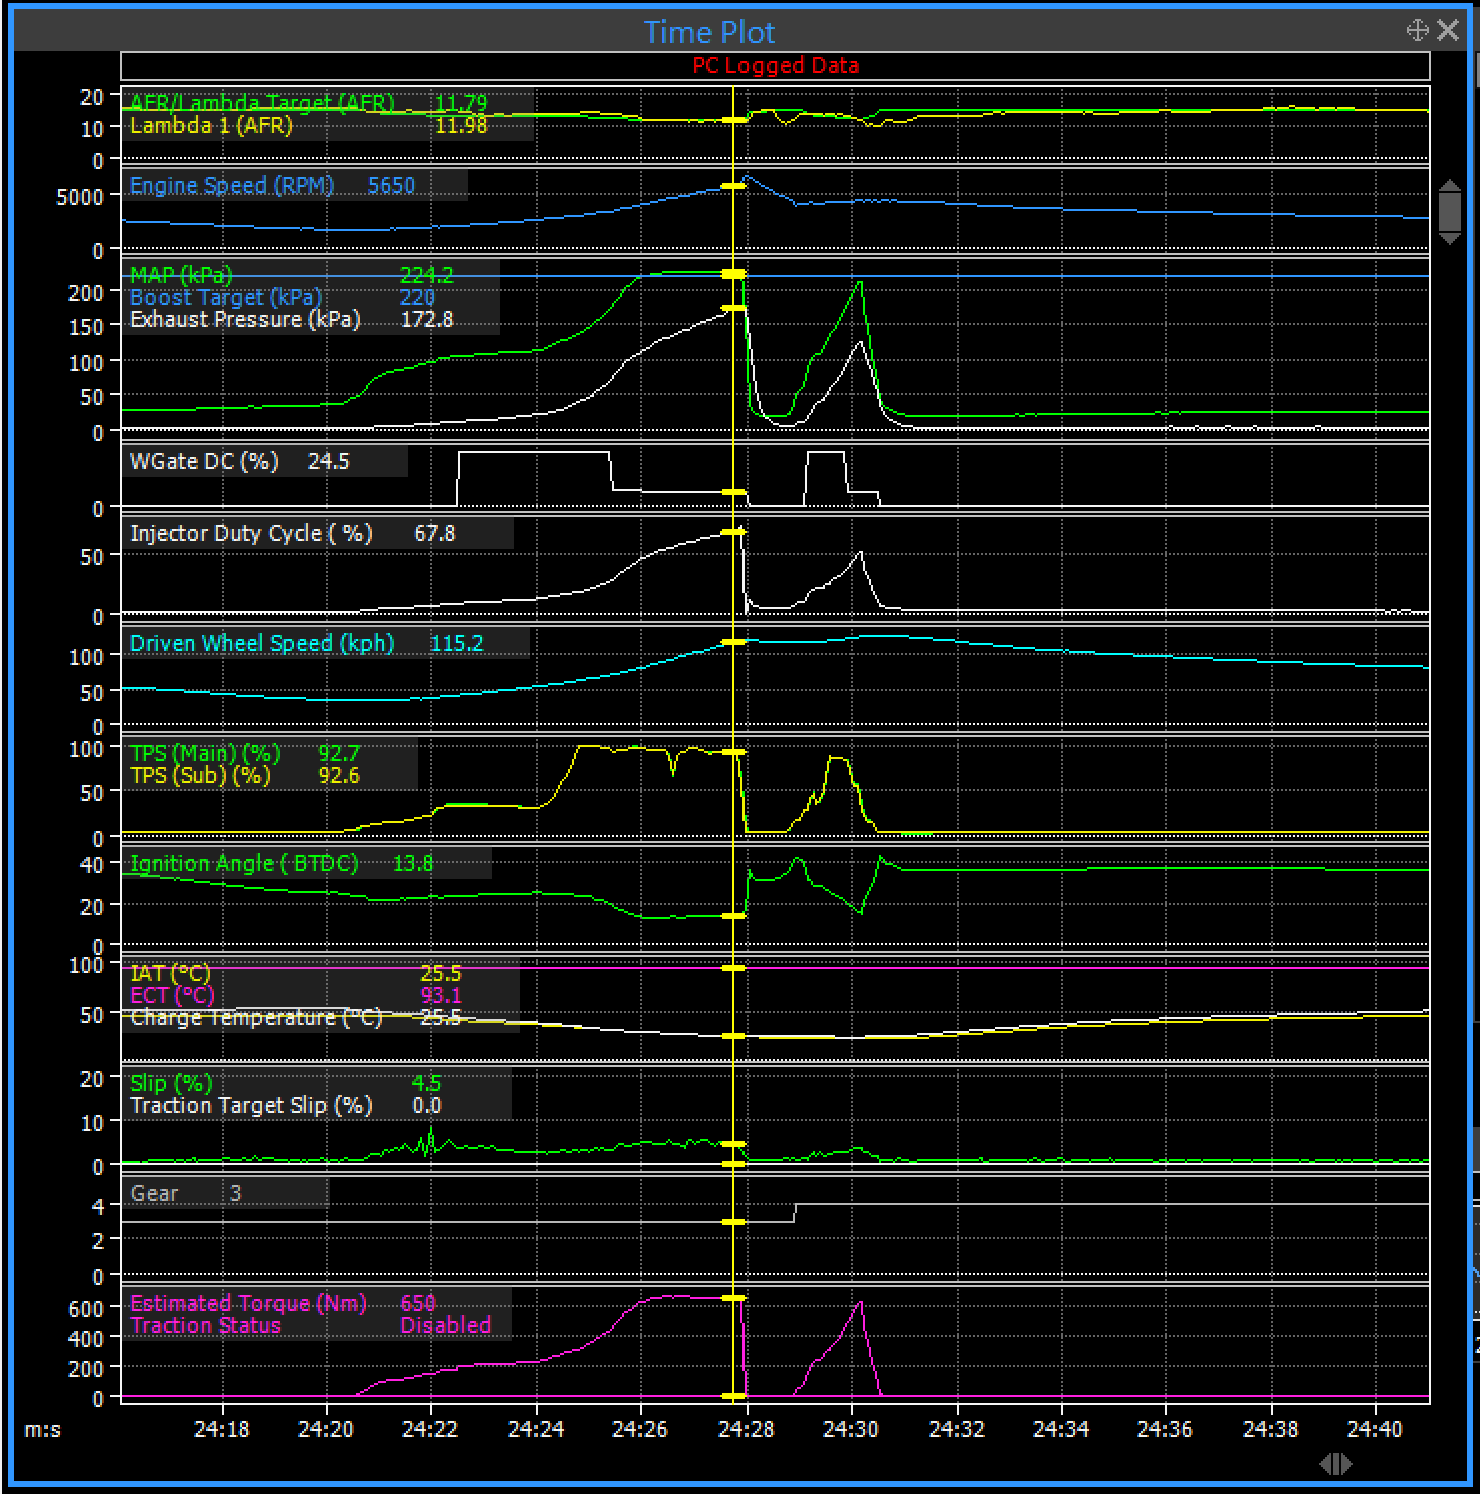Select the Boost Target (kPa) label

pyautogui.click(x=226, y=297)
